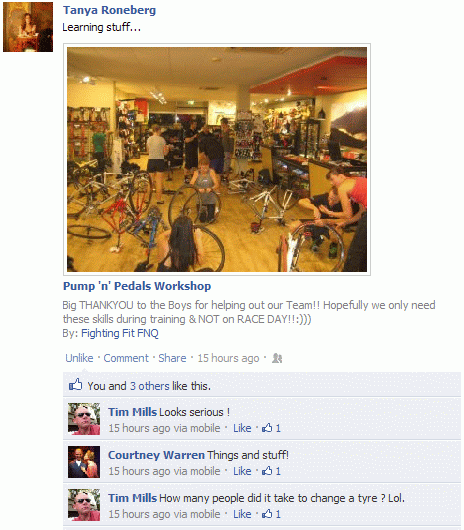
Task: Like the 'change a tyre' comment
Action: click(242, 514)
